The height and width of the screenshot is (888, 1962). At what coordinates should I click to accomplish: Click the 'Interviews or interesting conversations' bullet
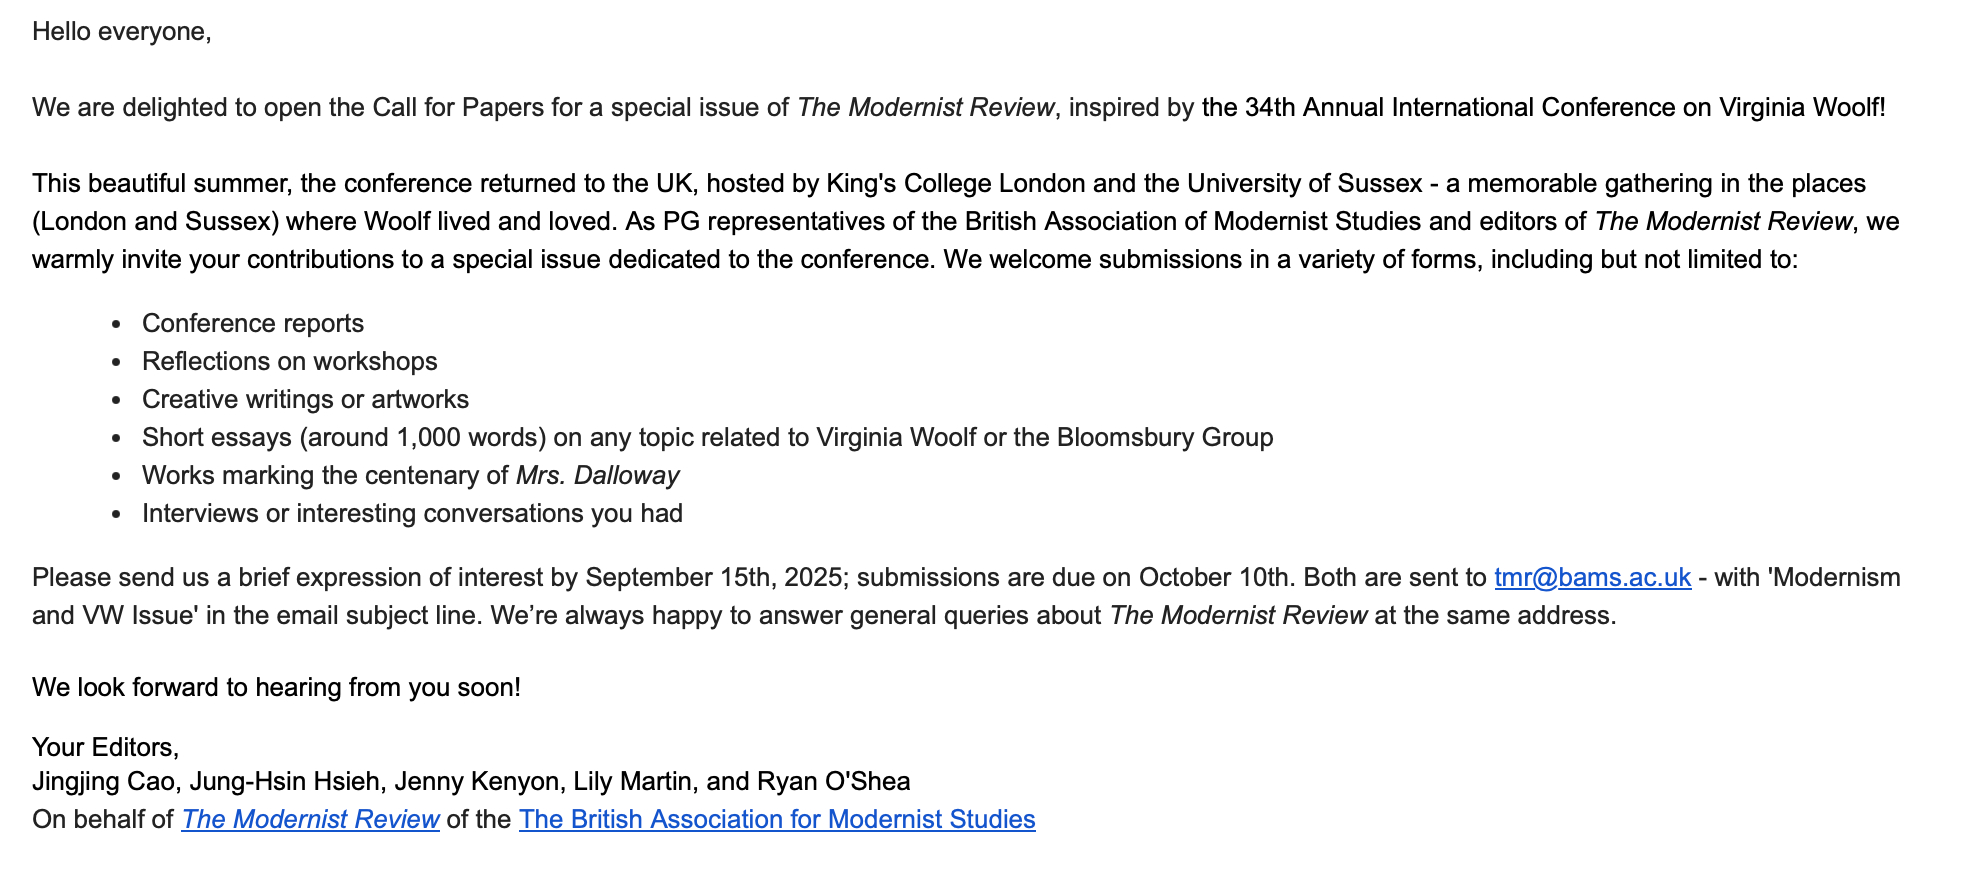click(x=412, y=514)
